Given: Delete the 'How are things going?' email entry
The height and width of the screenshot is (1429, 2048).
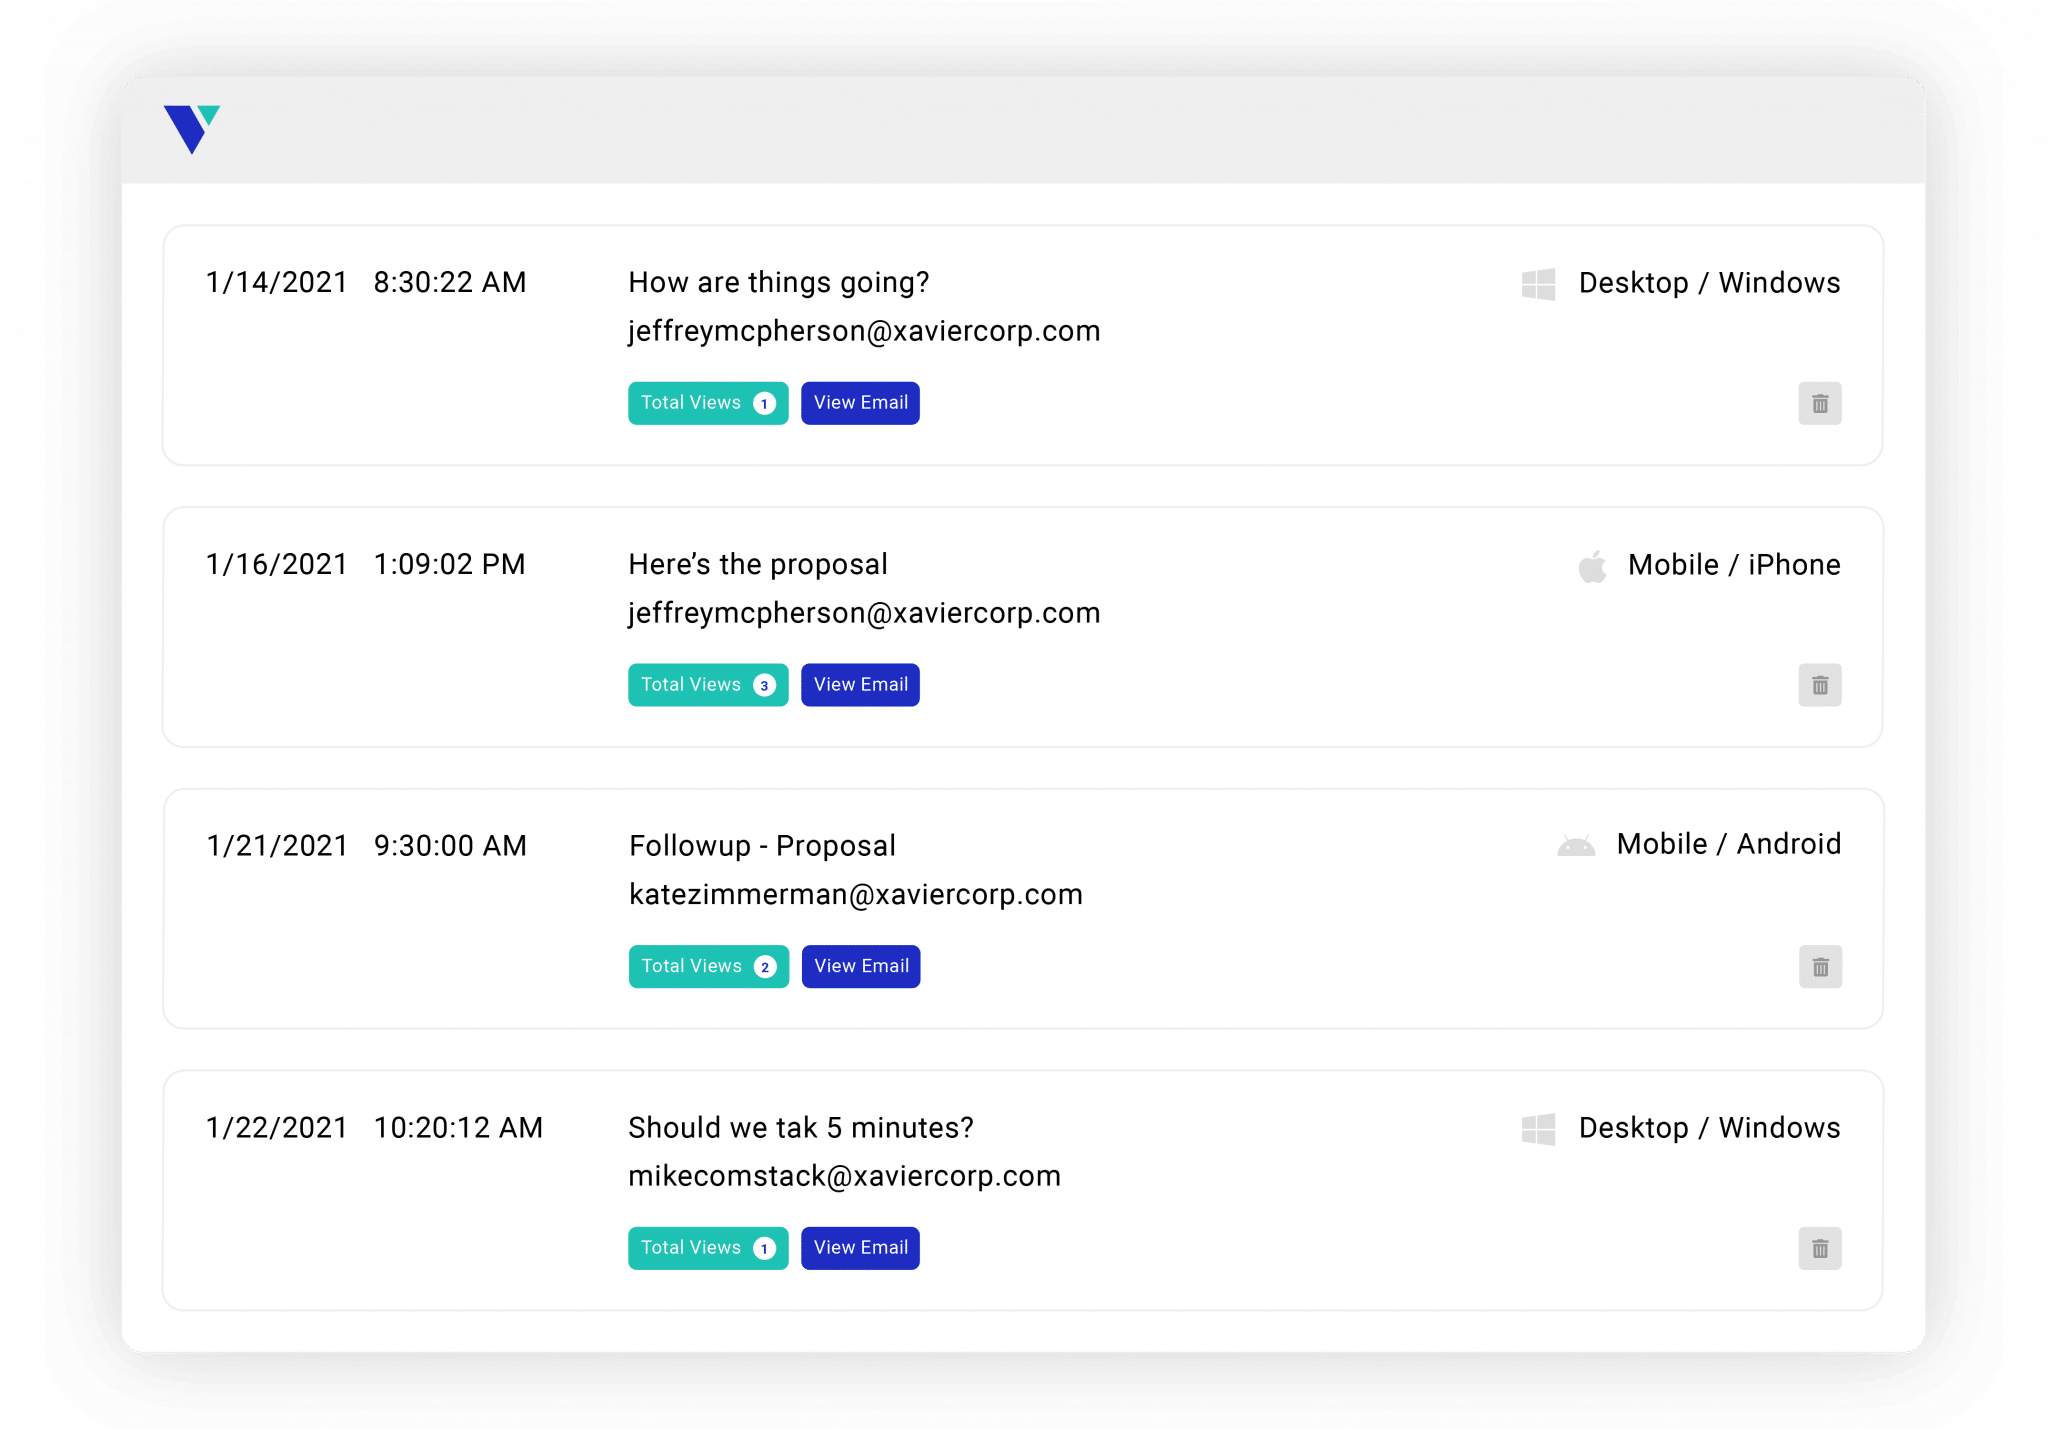Looking at the screenshot, I should (x=1819, y=403).
